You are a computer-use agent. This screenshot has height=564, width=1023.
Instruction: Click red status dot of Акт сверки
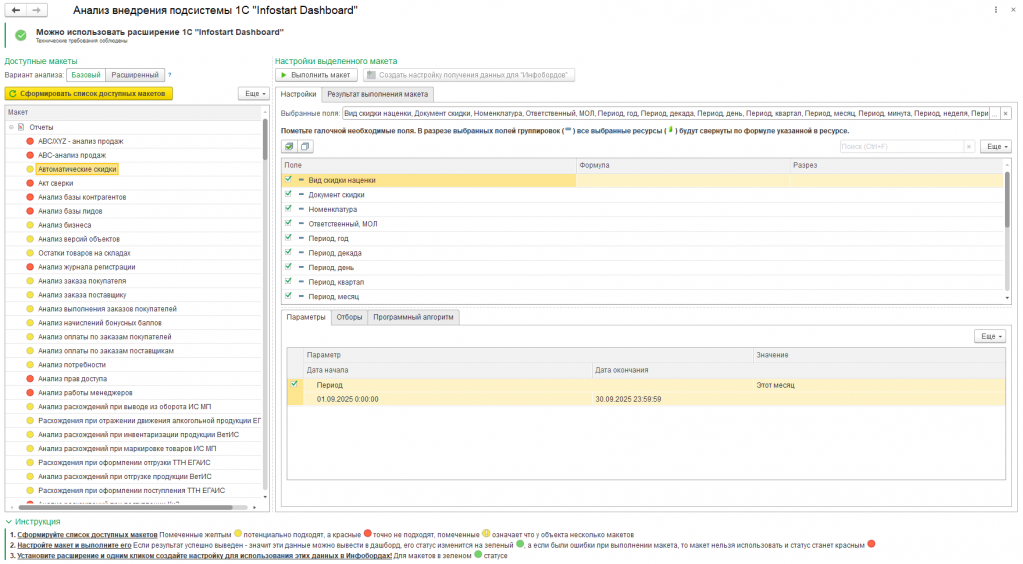pyautogui.click(x=30, y=183)
